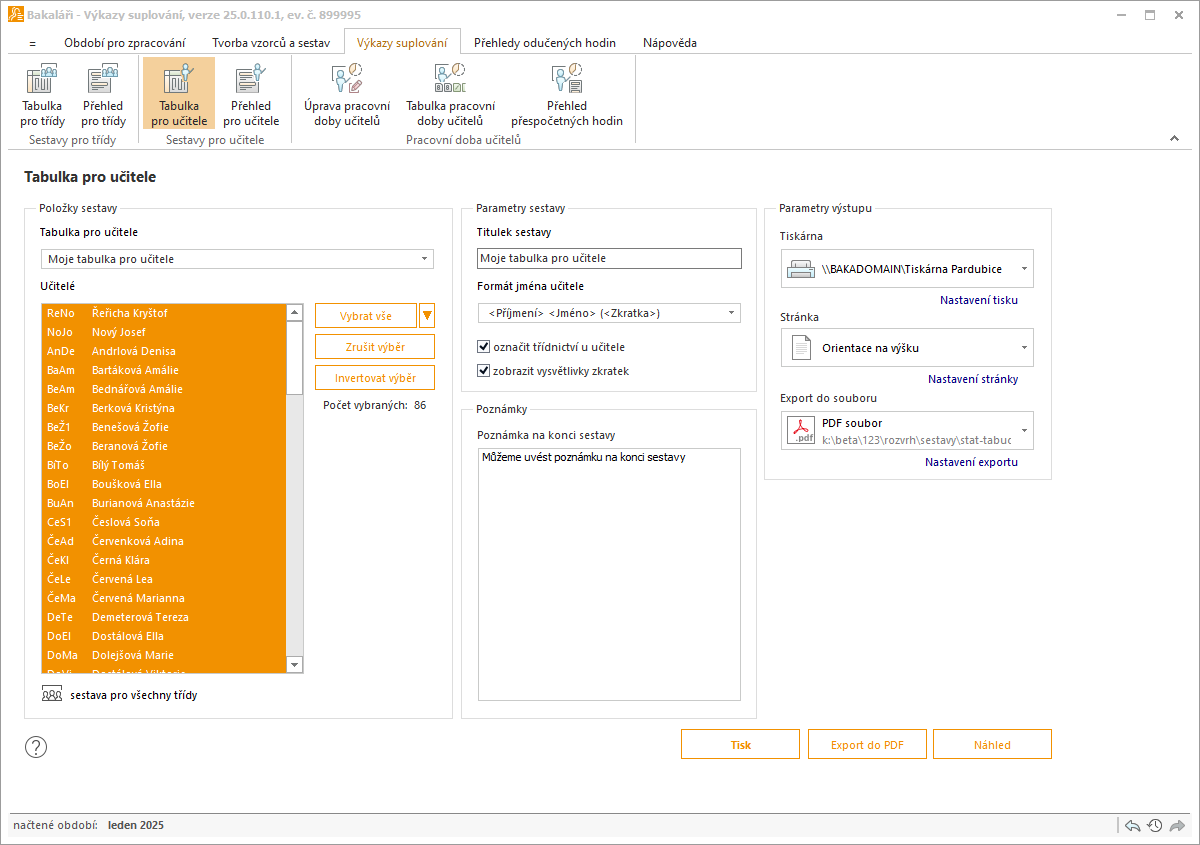Click sestava pro všechny třídy icon

point(52,694)
